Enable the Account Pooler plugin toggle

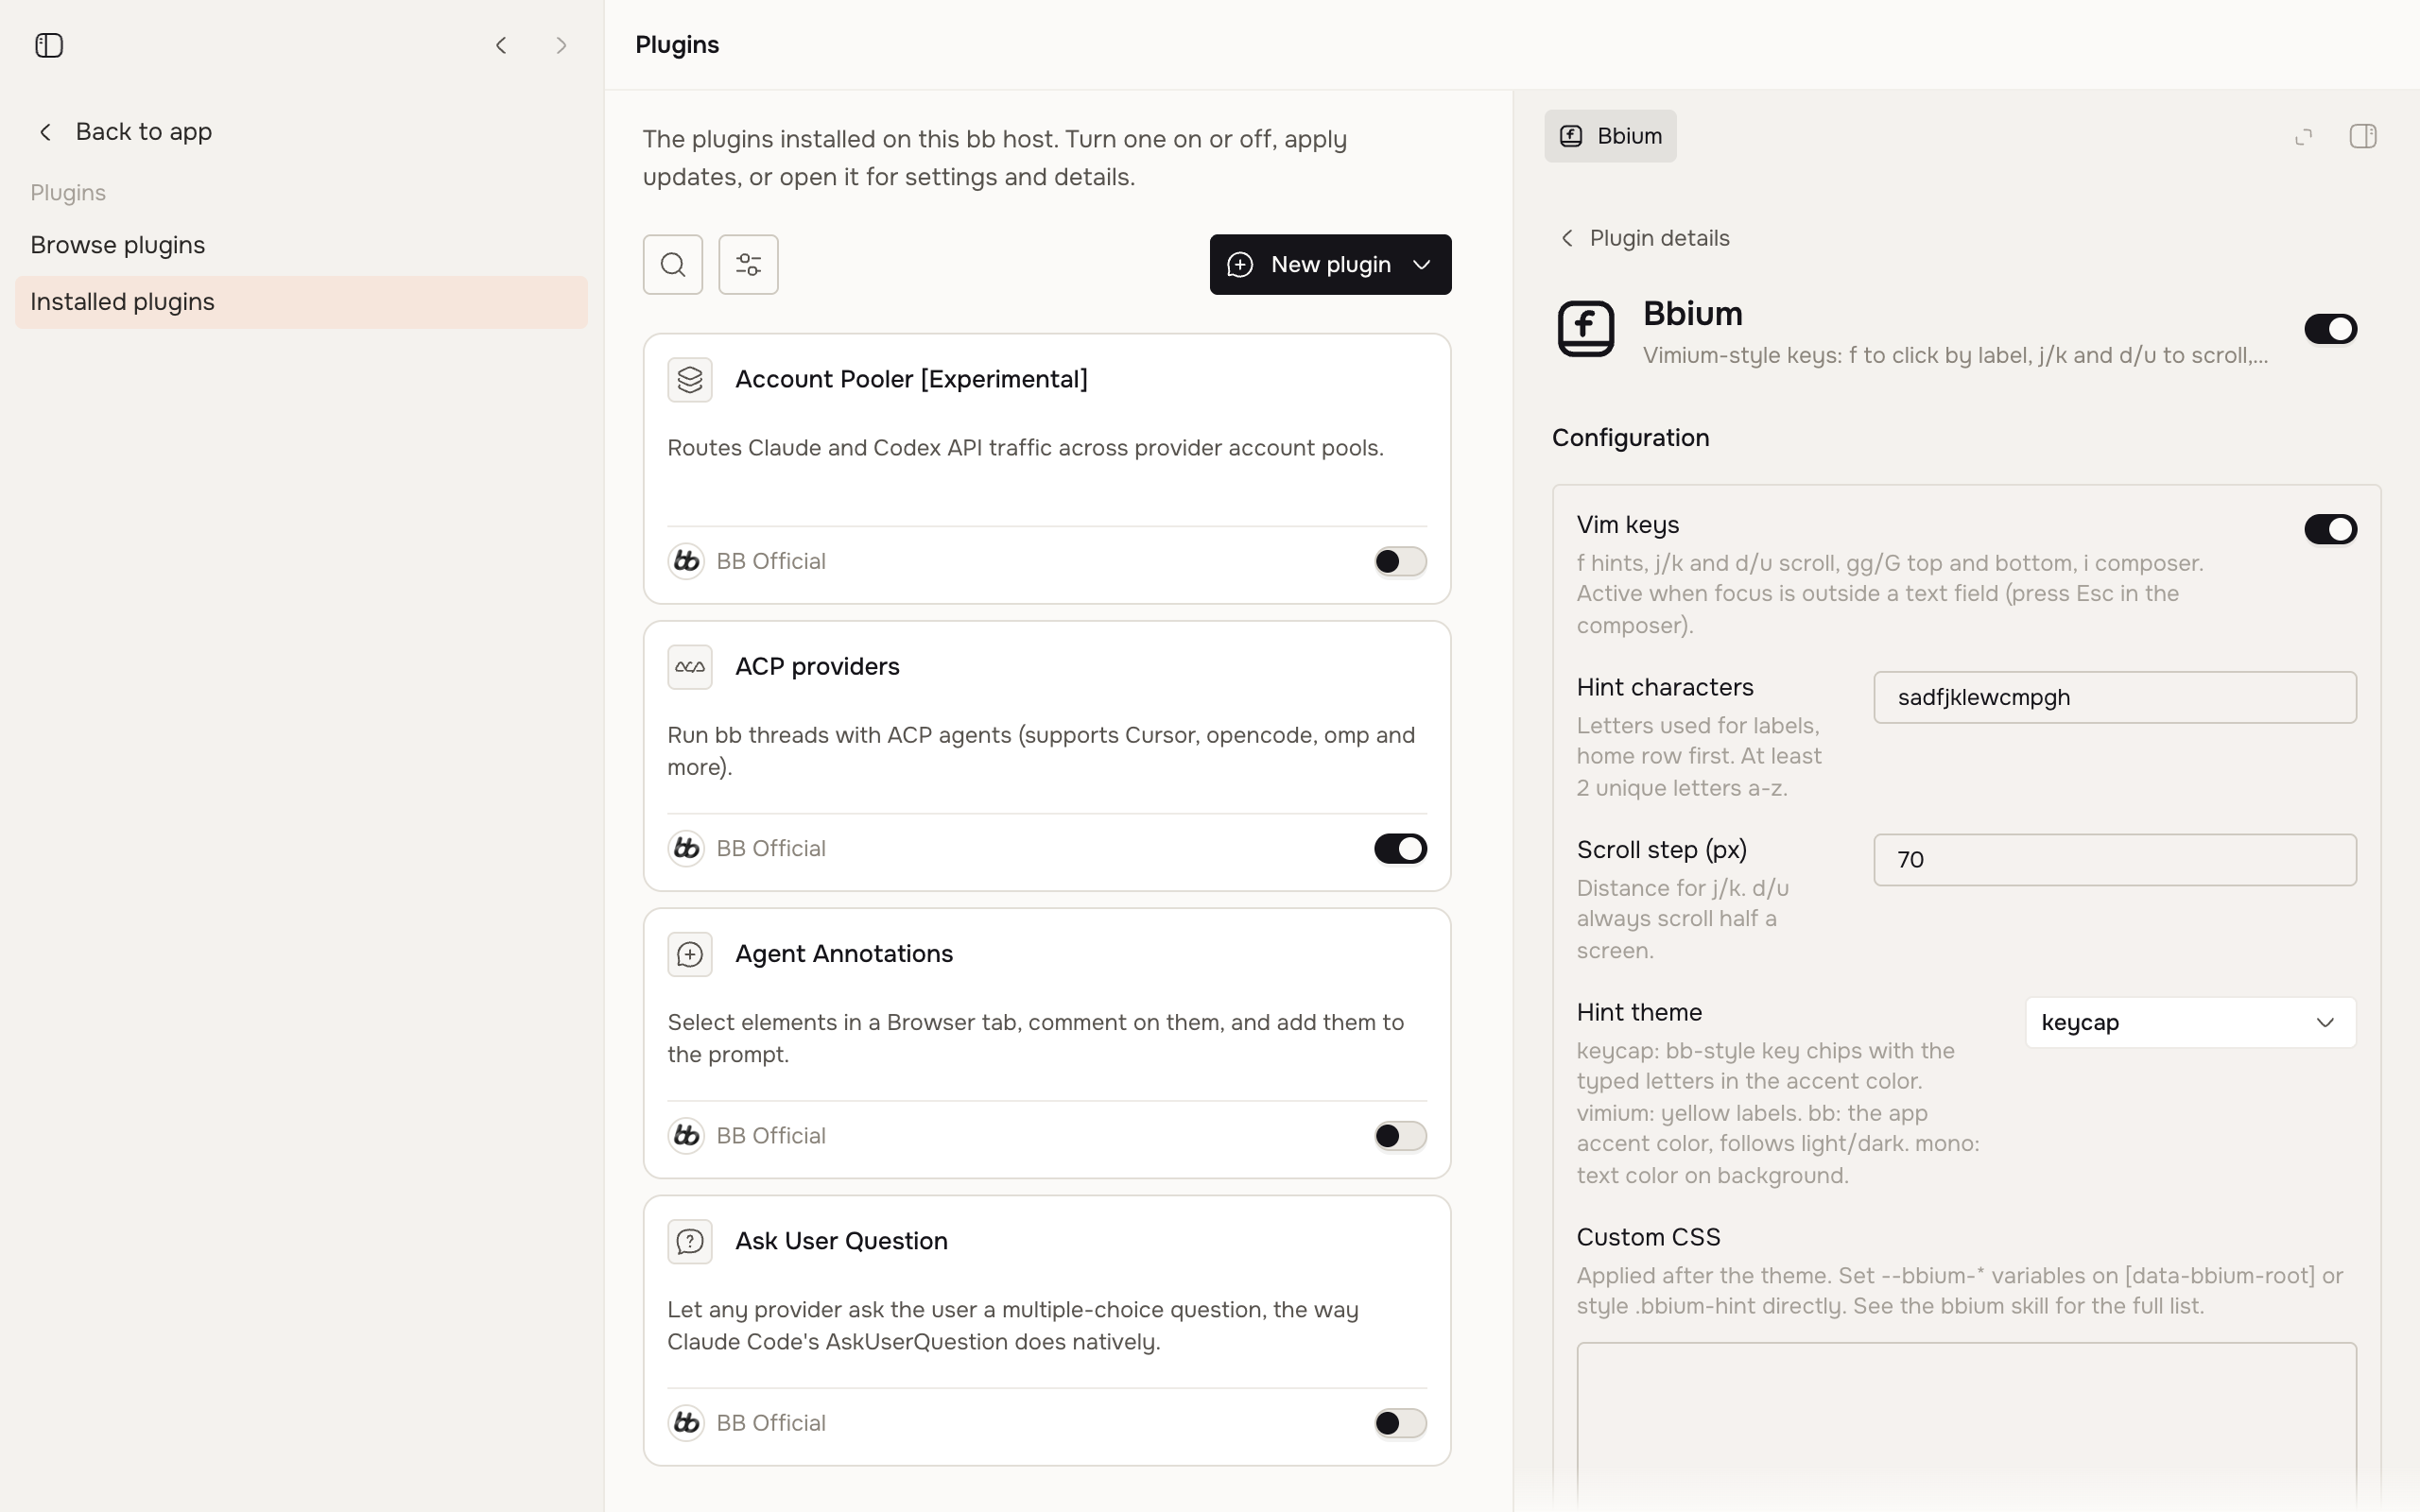point(1400,561)
